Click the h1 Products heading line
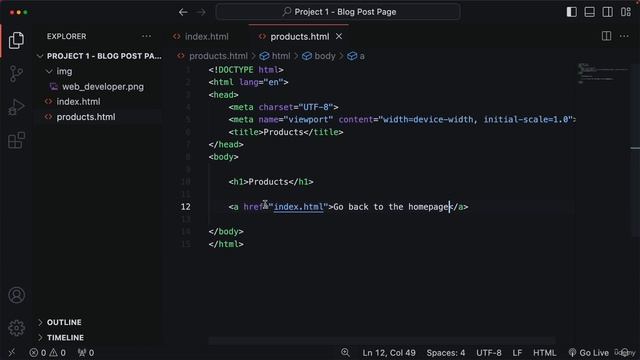 pos(271,182)
